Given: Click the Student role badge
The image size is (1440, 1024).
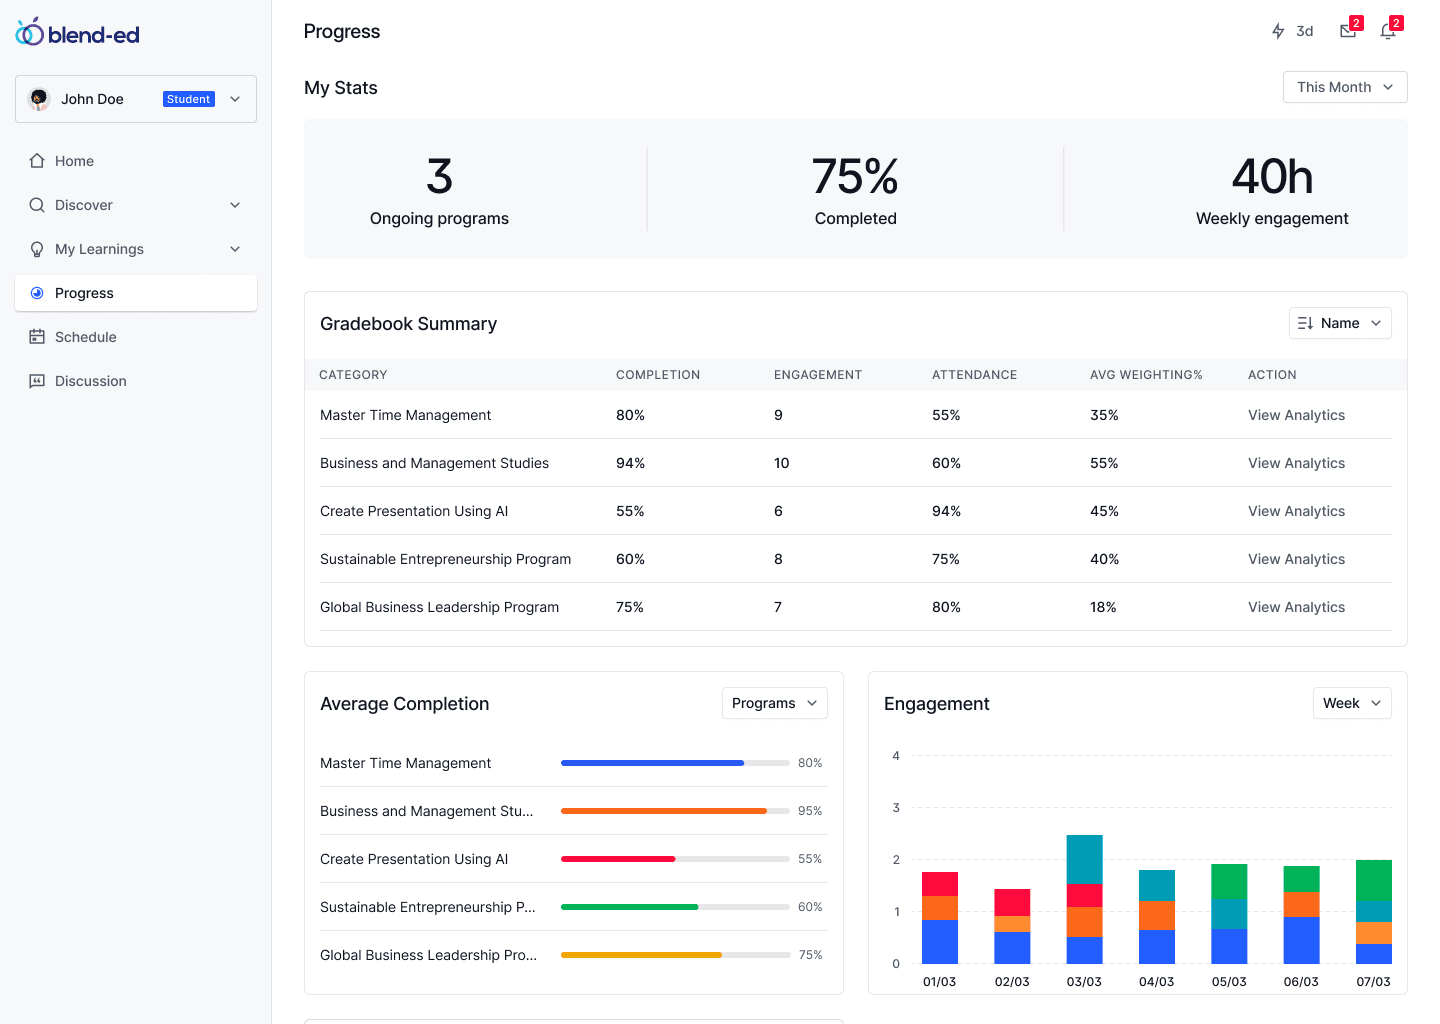Looking at the screenshot, I should [188, 99].
